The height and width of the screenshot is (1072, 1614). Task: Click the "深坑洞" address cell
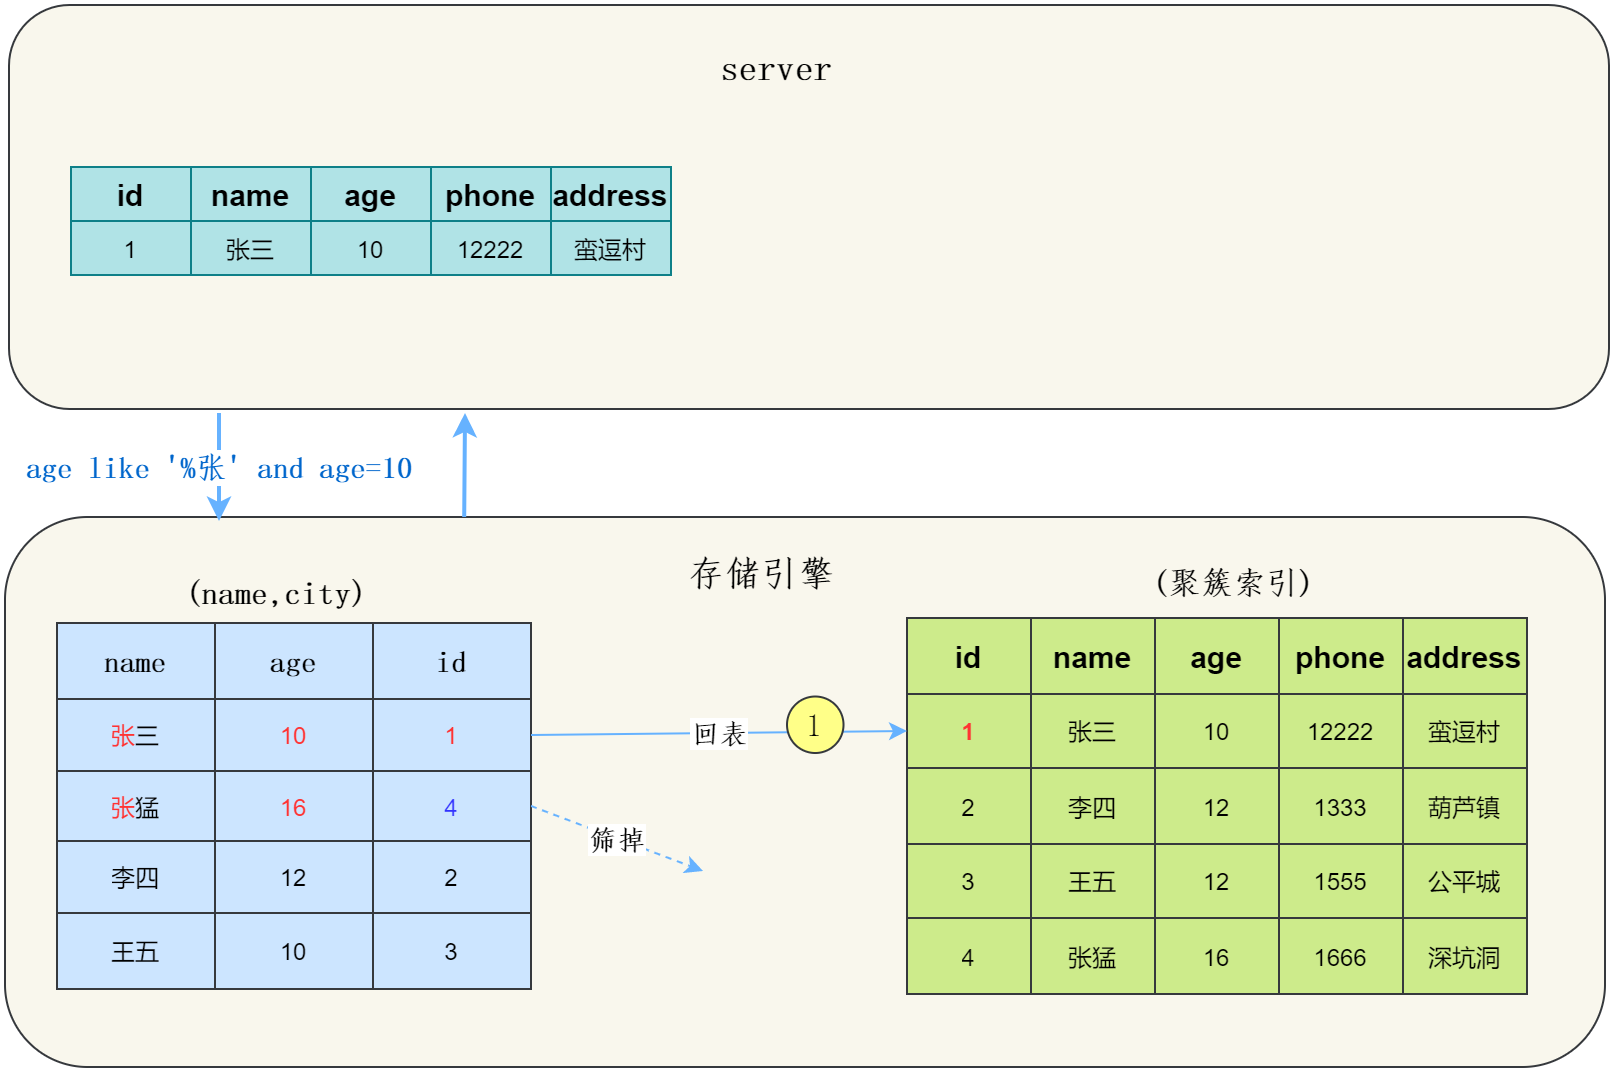click(1464, 957)
